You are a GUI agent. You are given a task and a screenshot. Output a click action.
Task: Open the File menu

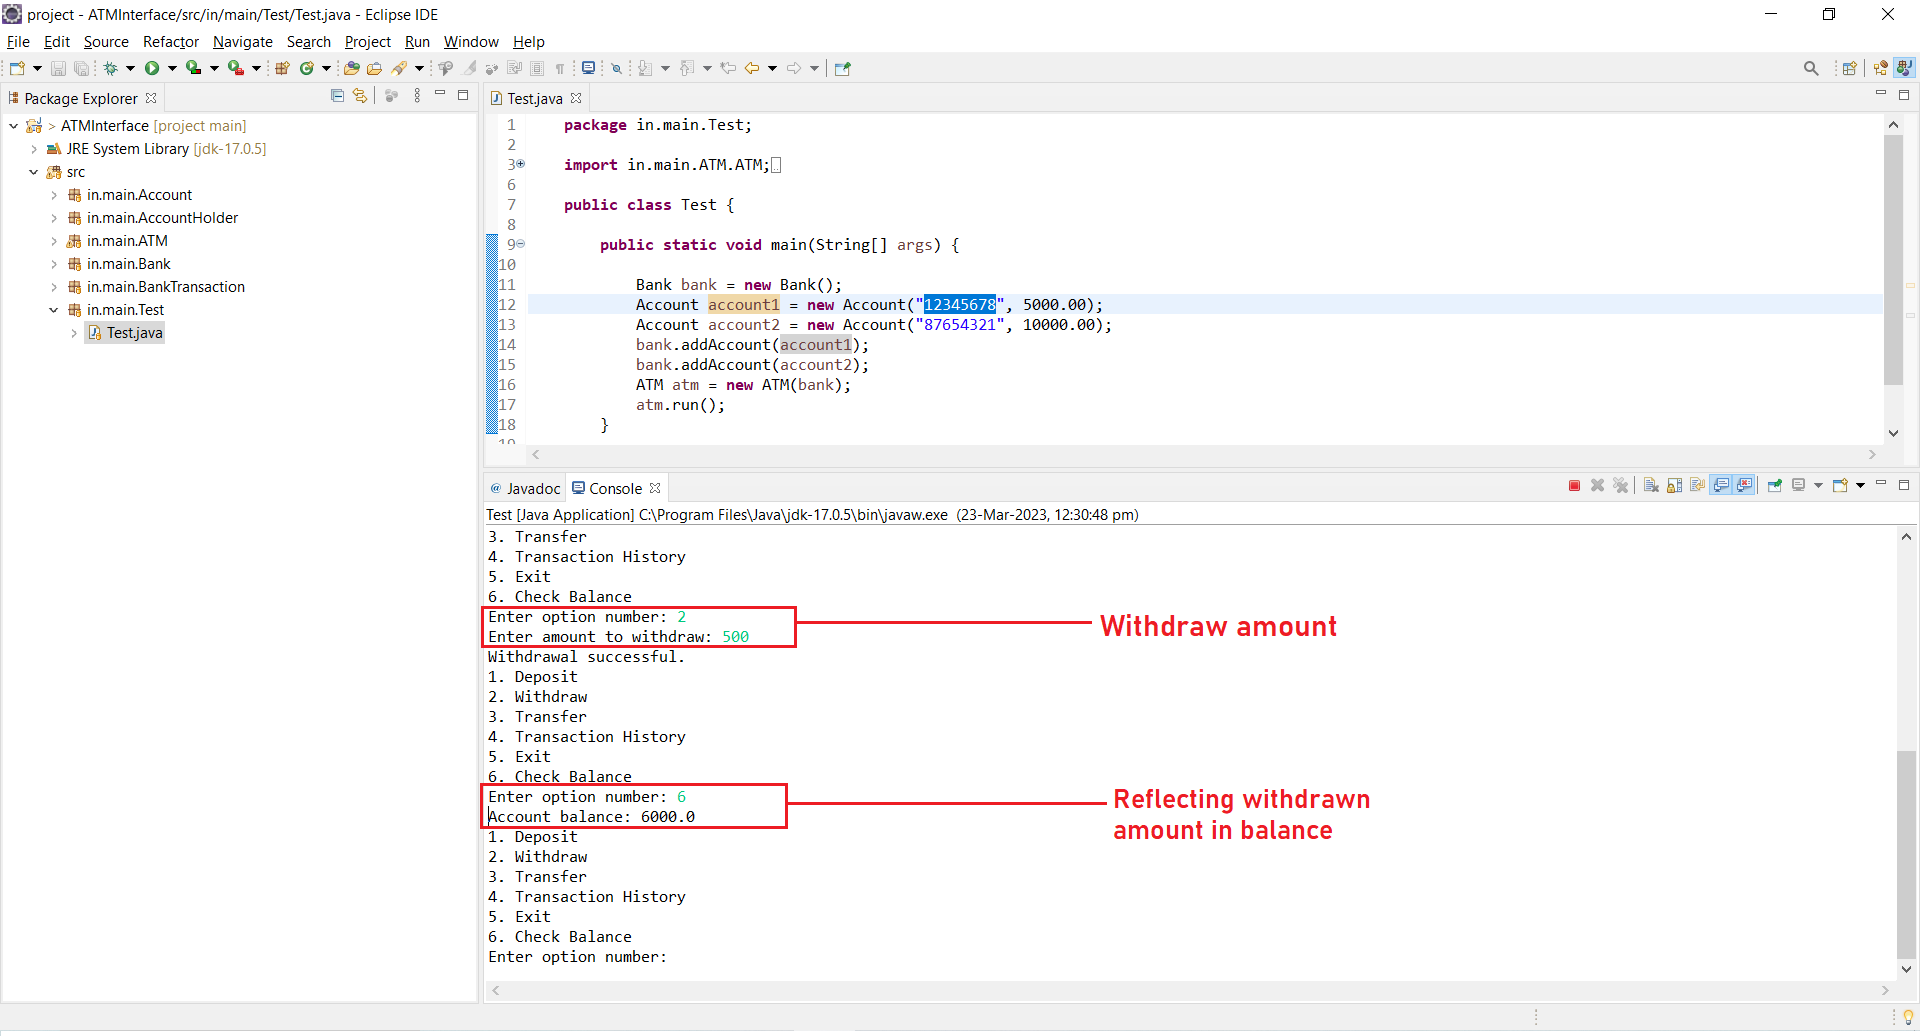pos(18,42)
